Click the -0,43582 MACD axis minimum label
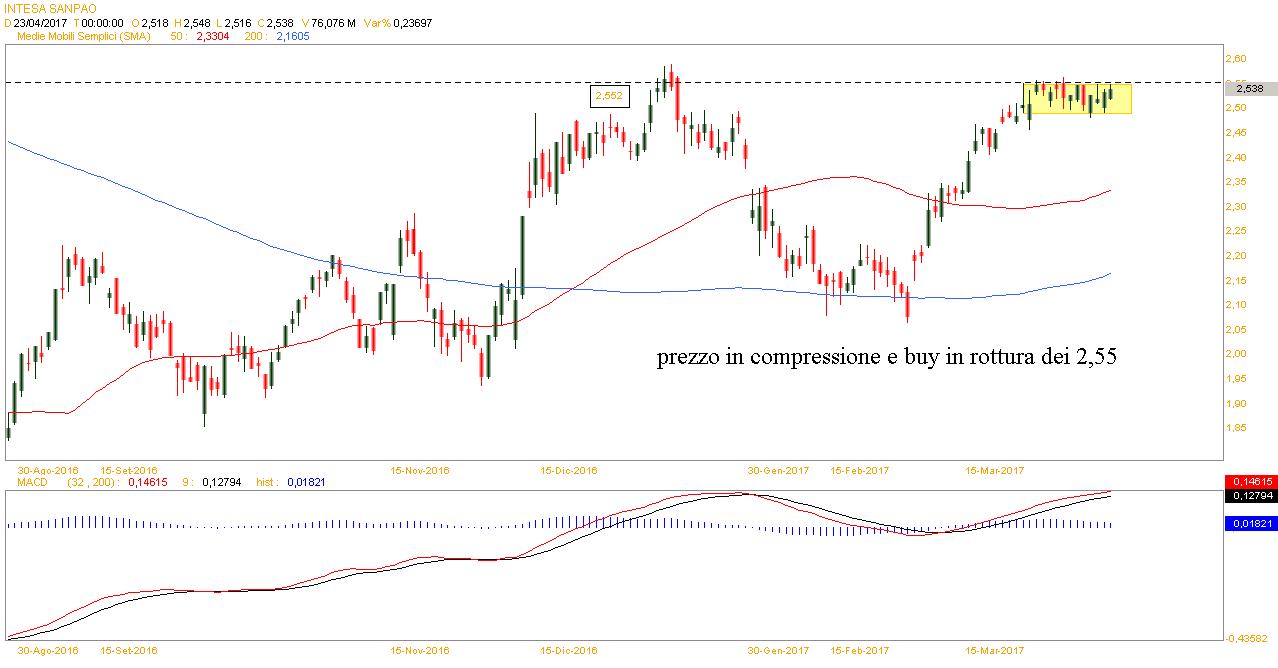Image resolution: width=1278 pixels, height=668 pixels. 1249,637
